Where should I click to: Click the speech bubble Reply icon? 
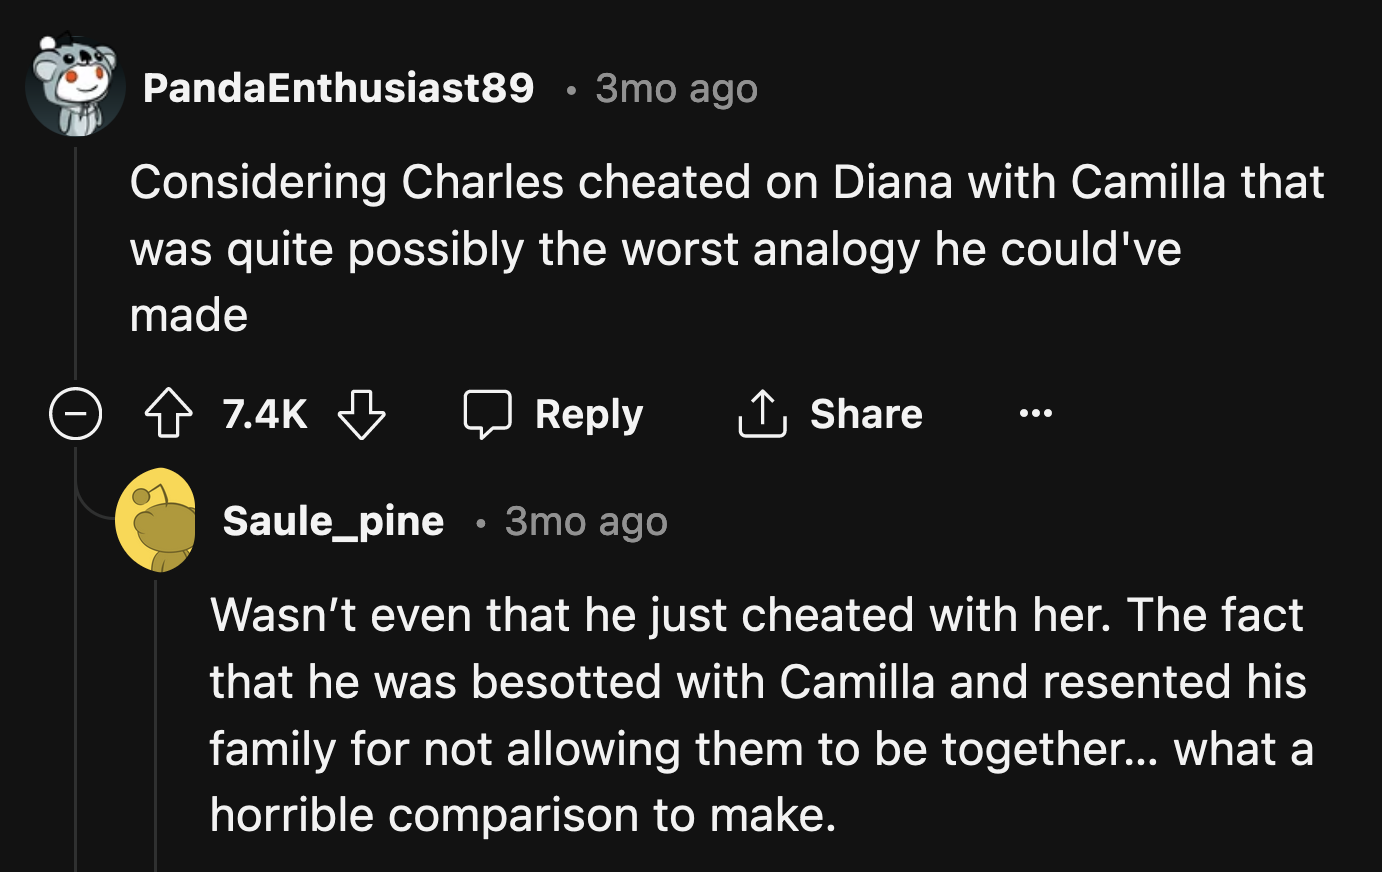487,413
